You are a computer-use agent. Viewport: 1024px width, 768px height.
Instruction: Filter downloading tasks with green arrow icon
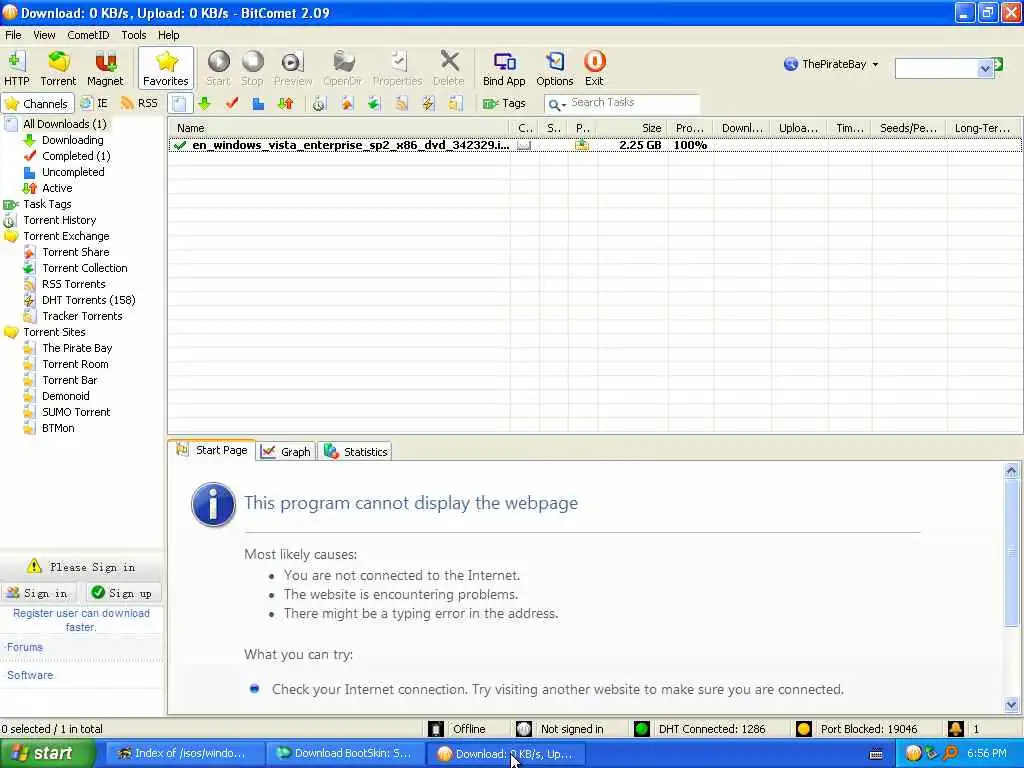pos(204,103)
